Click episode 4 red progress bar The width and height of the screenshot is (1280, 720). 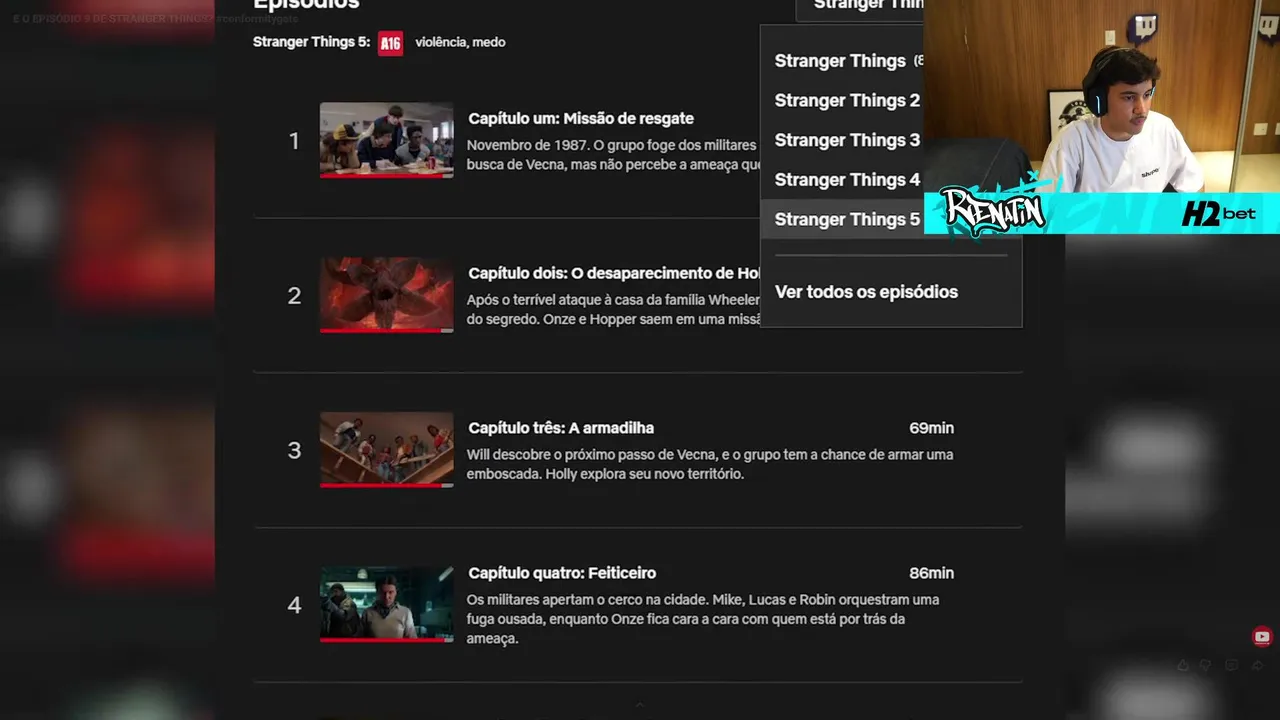(386, 640)
